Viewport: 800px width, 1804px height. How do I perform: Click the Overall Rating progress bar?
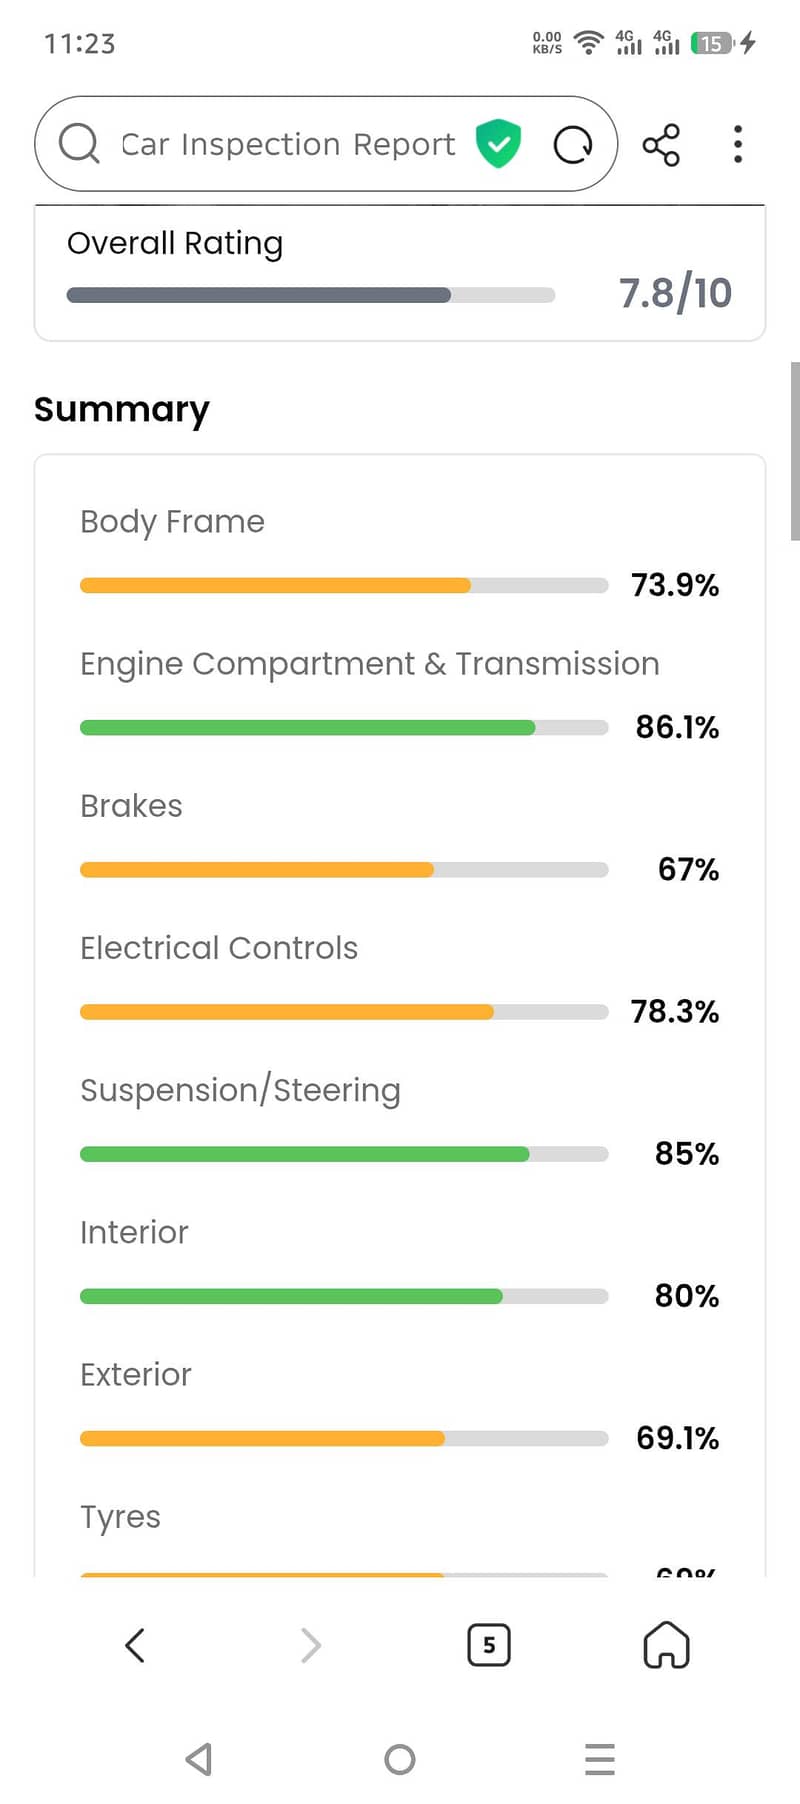310,295
